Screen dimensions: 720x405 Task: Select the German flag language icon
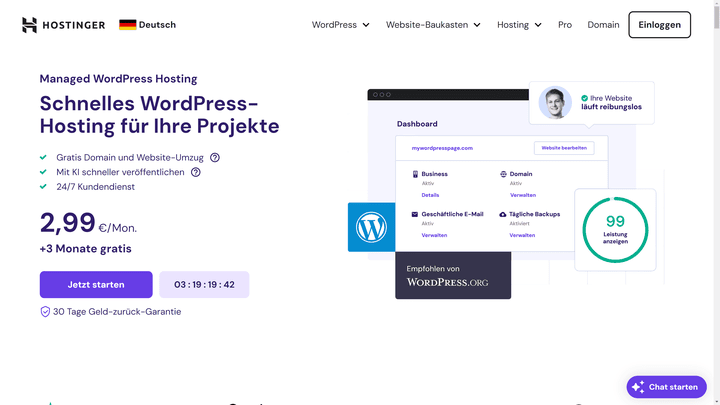coord(128,25)
